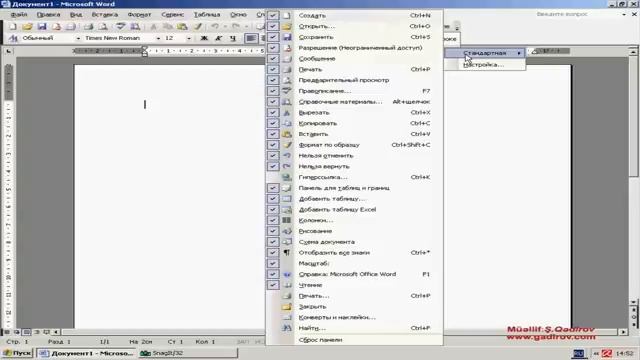This screenshot has height=360, width=640.
Task: Click the Открыть folder icon in list
Action: [x=287, y=26]
